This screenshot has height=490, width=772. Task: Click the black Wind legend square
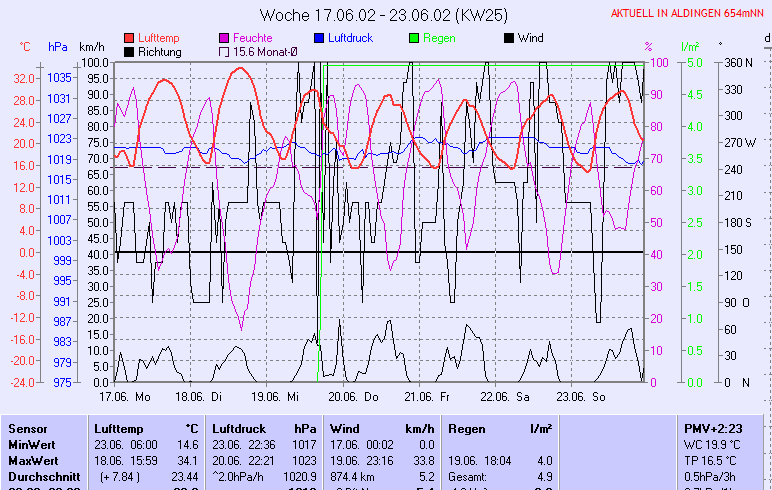[509, 38]
